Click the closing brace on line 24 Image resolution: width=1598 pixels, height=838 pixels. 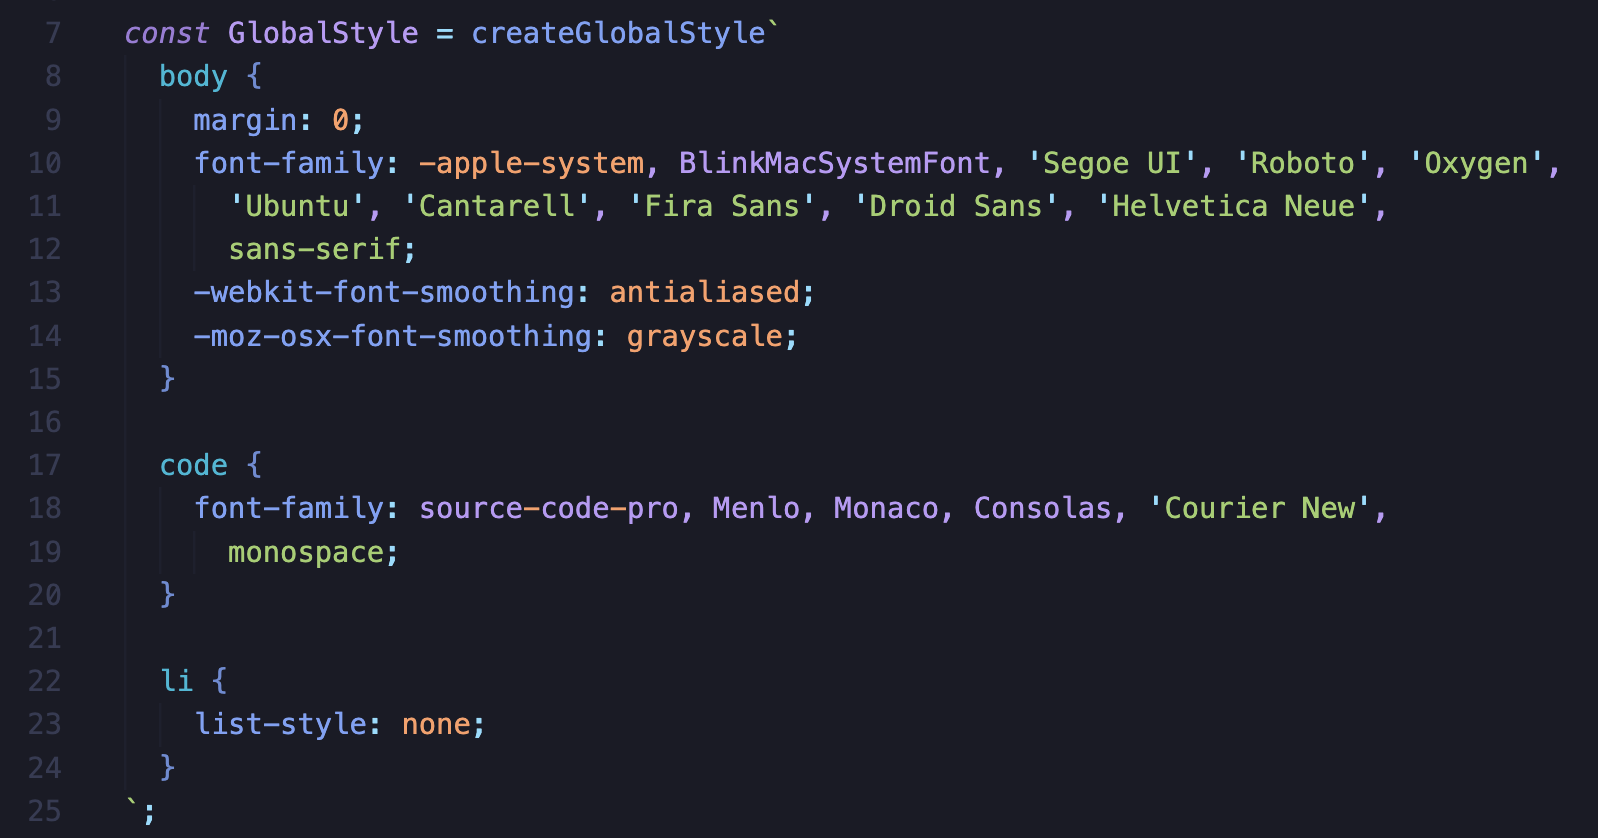click(x=168, y=768)
